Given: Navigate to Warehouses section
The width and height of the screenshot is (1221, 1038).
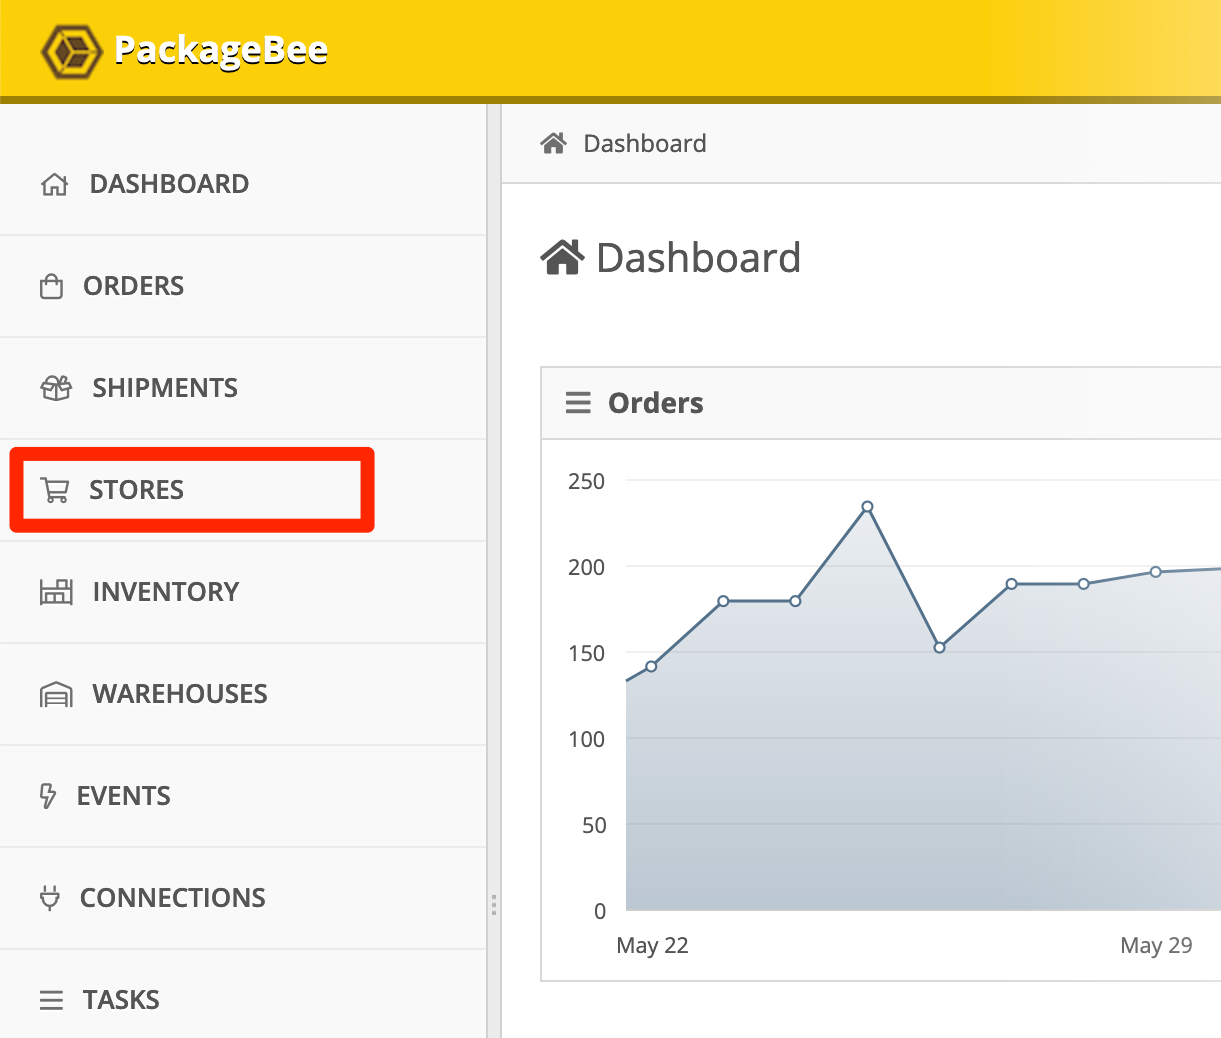Looking at the screenshot, I should [x=180, y=694].
